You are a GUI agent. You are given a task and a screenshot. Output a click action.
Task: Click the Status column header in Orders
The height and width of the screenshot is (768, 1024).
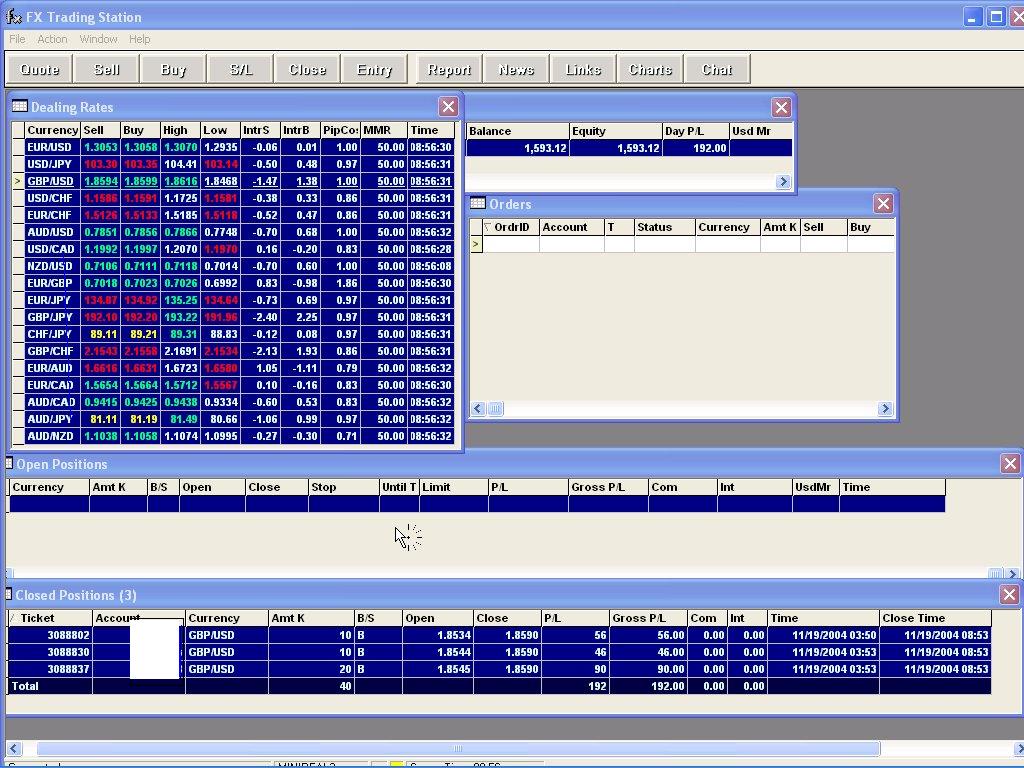[665, 227]
